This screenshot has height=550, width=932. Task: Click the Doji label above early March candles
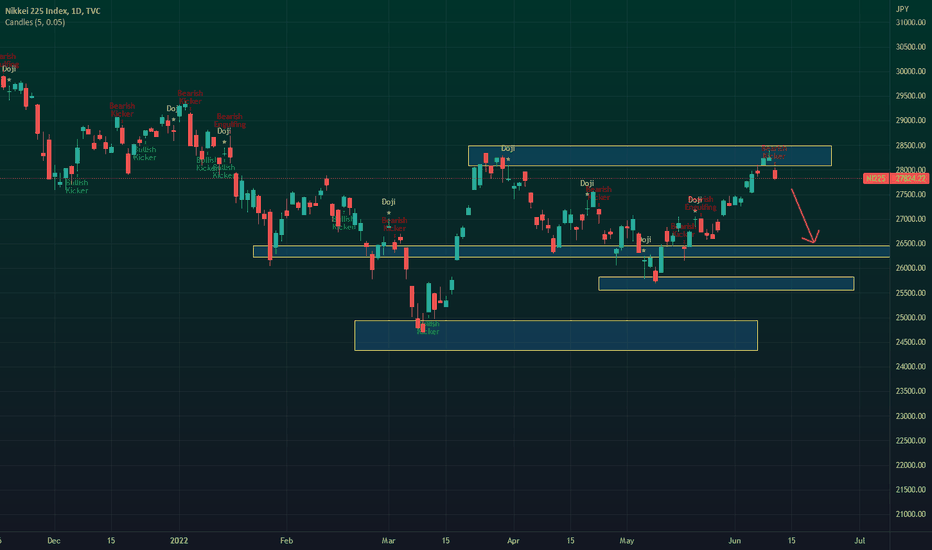pos(388,202)
